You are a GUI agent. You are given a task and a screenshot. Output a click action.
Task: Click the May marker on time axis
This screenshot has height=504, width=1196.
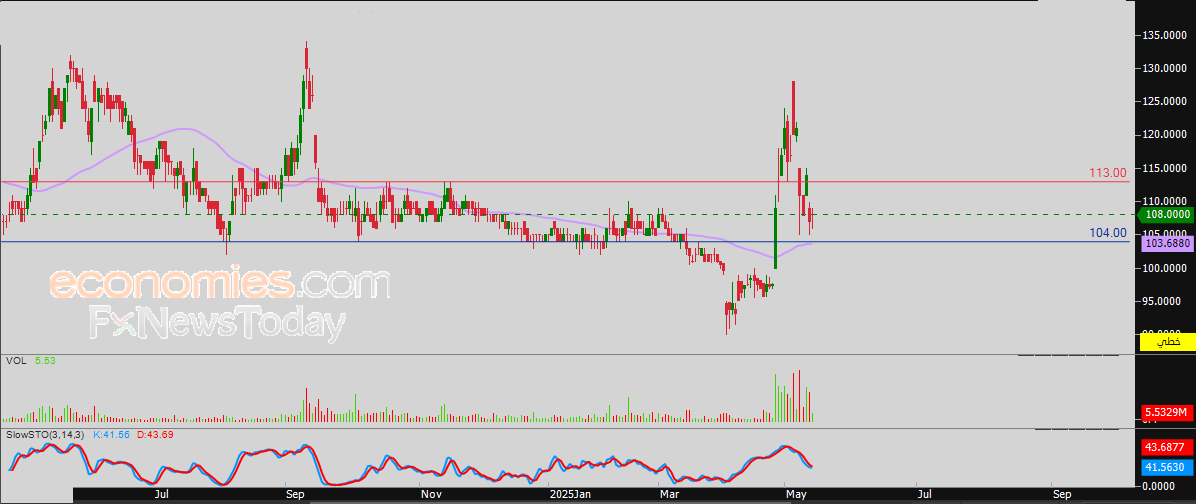(x=797, y=494)
